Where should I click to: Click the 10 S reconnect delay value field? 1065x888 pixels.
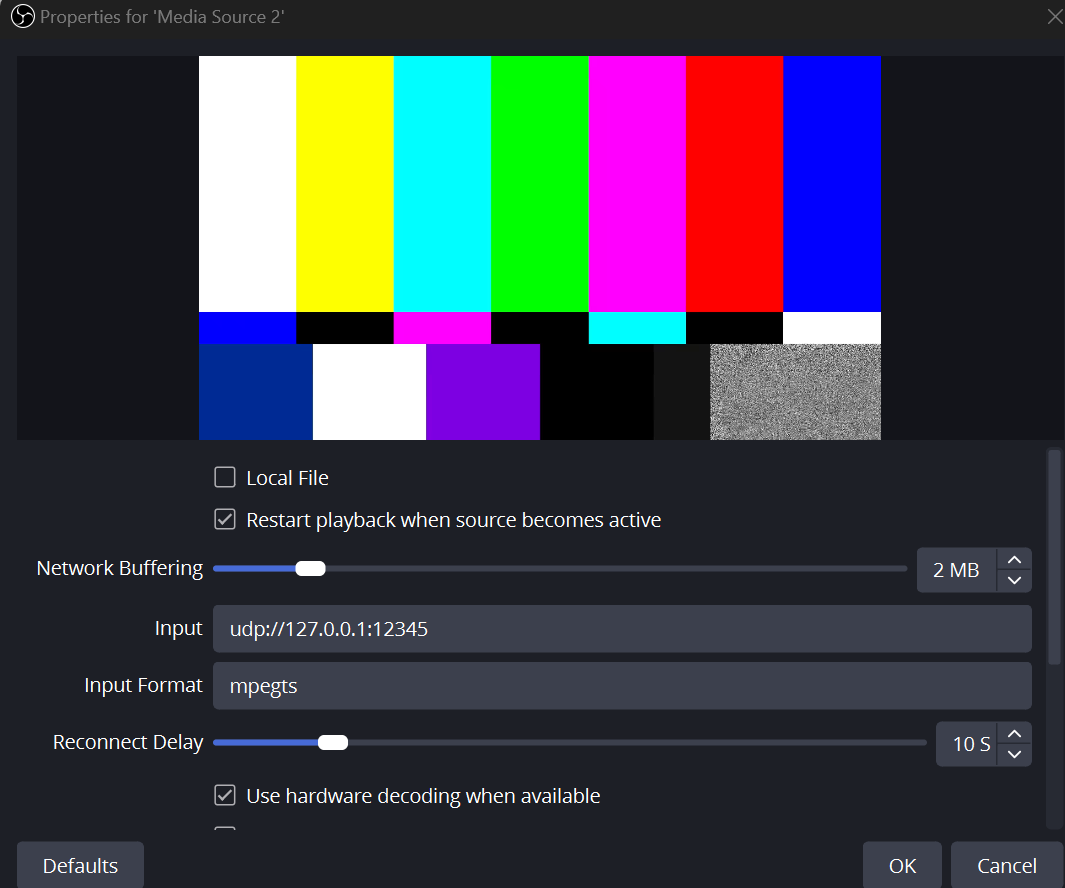(x=967, y=744)
